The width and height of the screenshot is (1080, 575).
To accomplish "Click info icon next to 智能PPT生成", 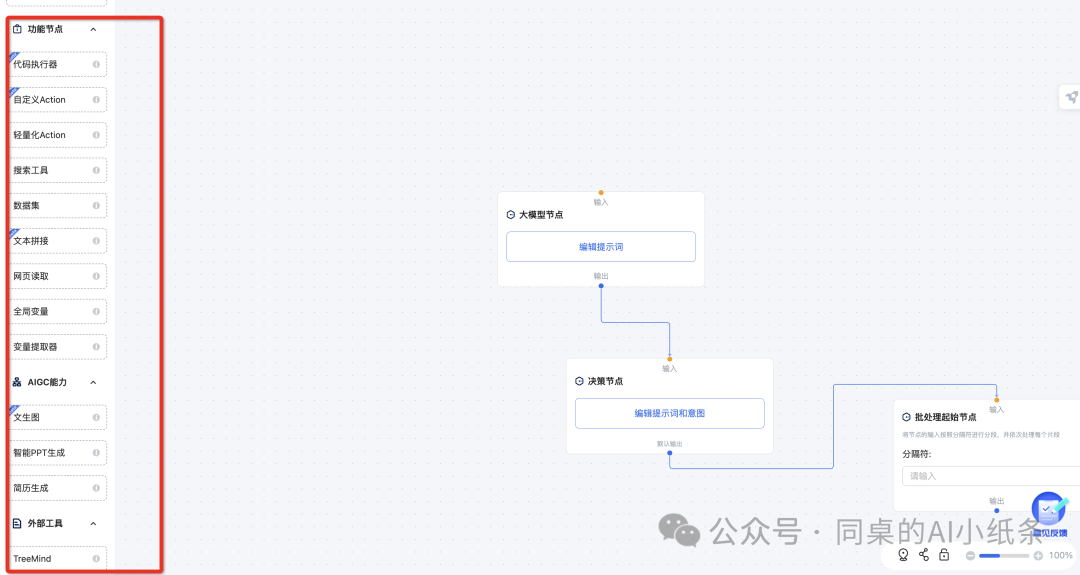I will pyautogui.click(x=96, y=453).
